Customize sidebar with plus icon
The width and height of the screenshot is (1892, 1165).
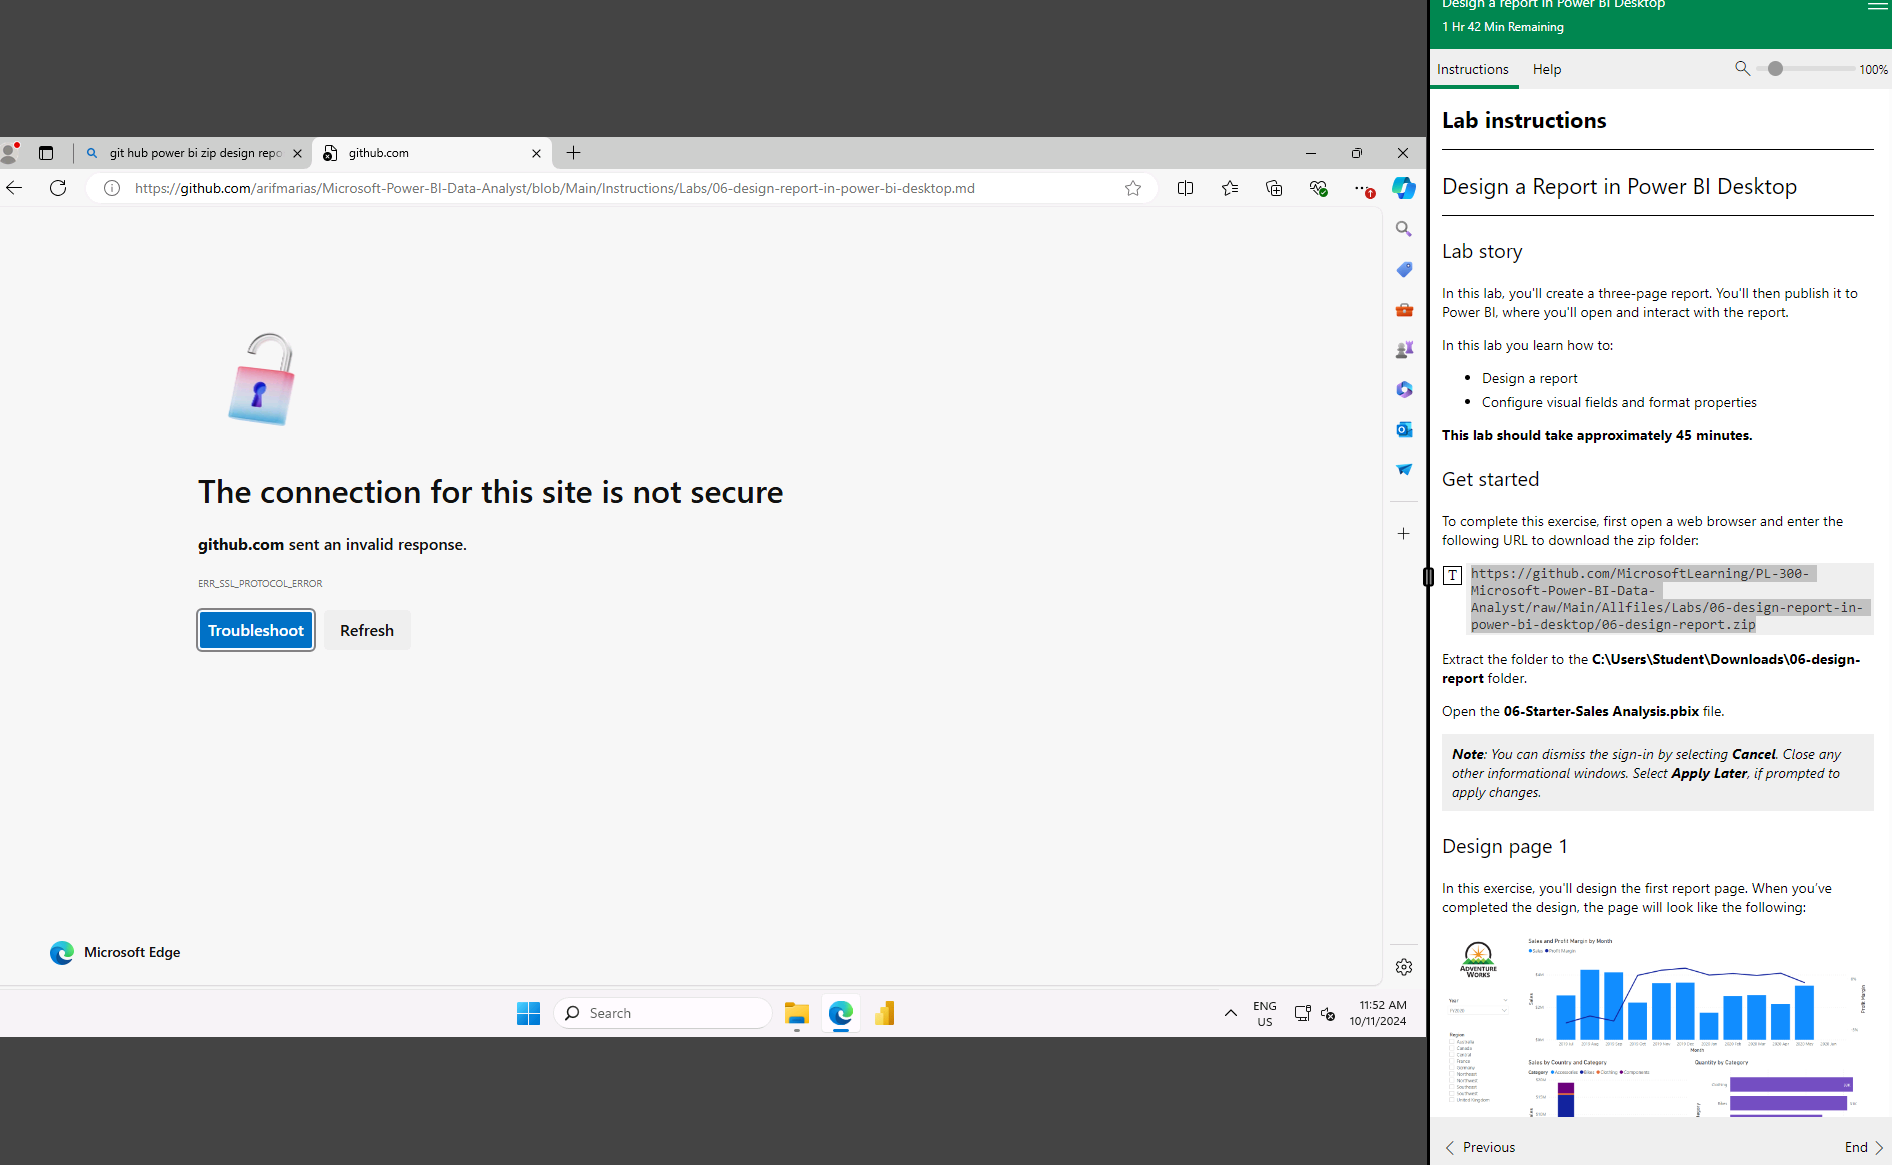click(x=1404, y=534)
